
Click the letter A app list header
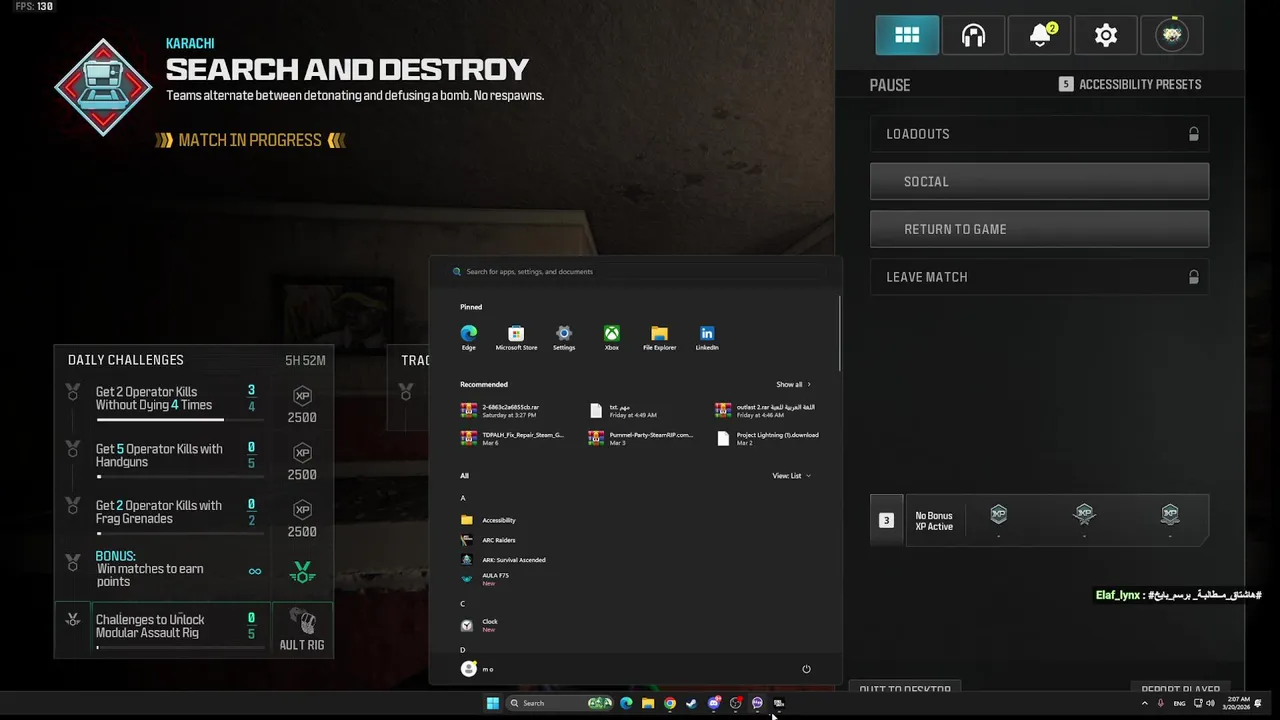463,498
